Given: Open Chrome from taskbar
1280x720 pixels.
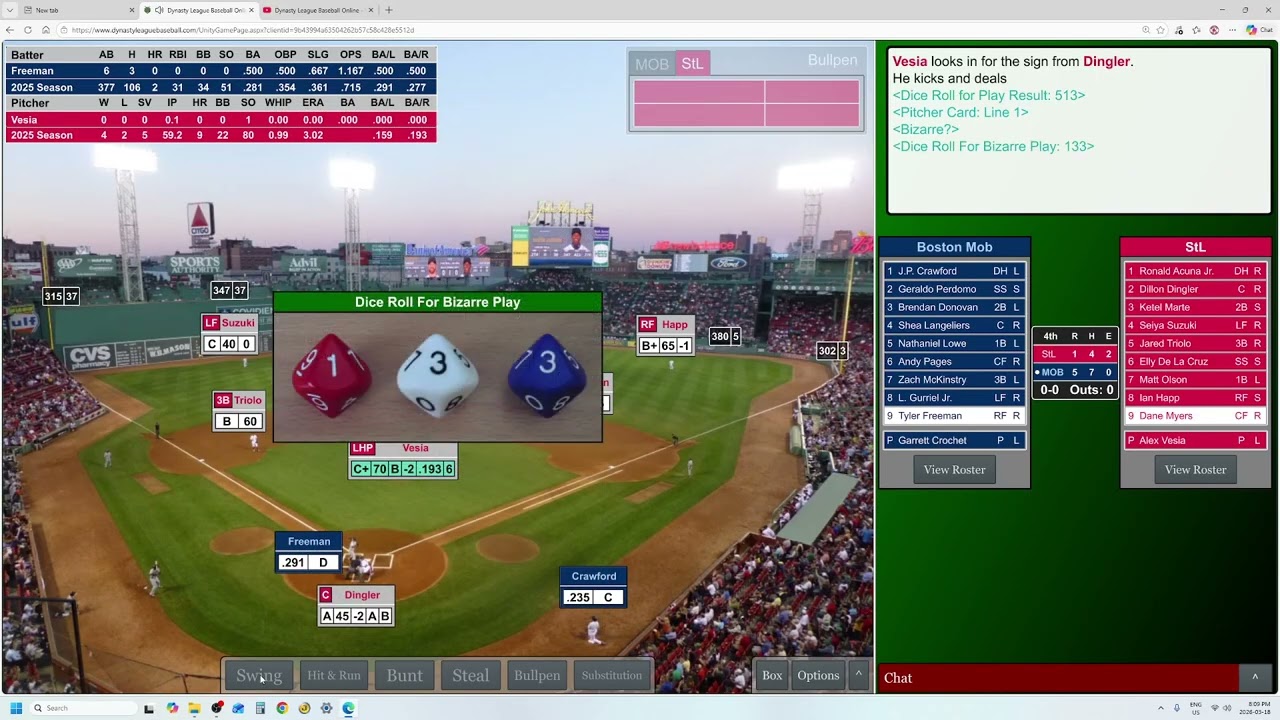Looking at the screenshot, I should (x=282, y=708).
